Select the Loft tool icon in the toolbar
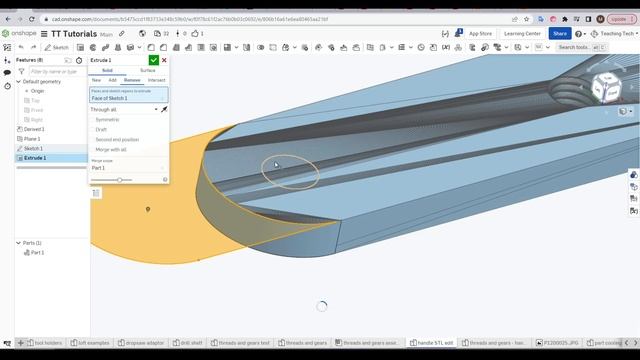Viewport: 640px width, 360px height. (118, 47)
